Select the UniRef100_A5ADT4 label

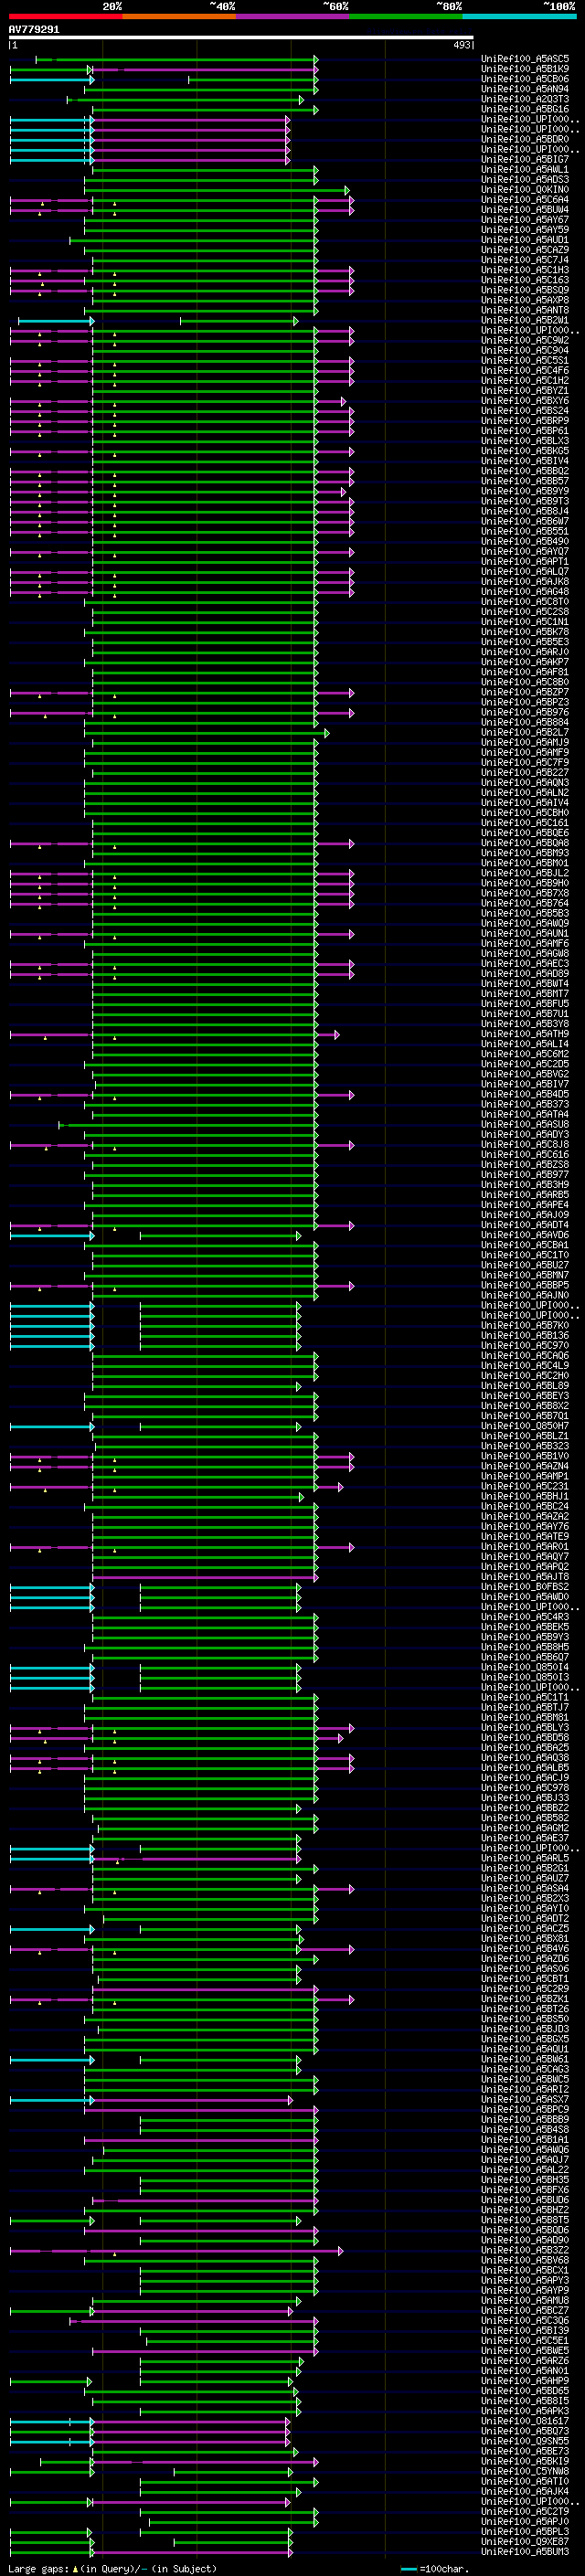click(x=525, y=1225)
